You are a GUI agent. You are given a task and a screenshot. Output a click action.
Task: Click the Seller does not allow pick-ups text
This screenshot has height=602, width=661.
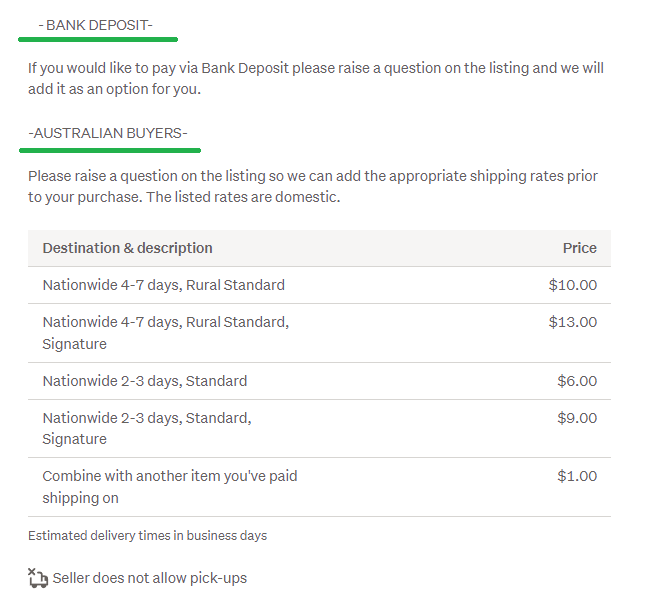[149, 578]
